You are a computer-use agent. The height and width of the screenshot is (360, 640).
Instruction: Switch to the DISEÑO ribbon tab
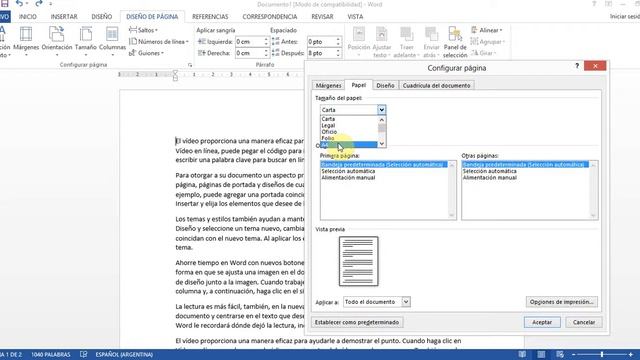[x=102, y=17]
